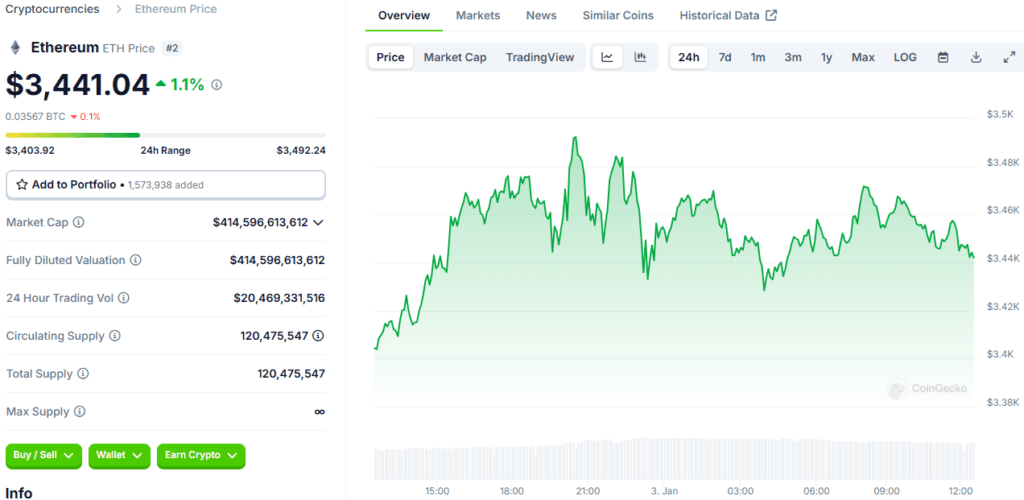This screenshot has width=1024, height=500.
Task: Set chart range to 7d
Action: 725,57
